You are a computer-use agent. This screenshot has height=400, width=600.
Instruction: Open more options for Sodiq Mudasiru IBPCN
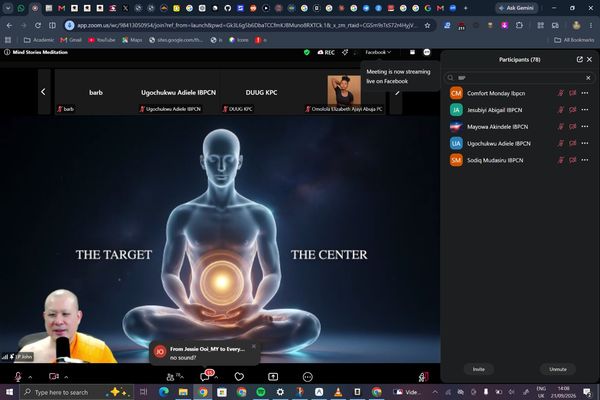[x=585, y=160]
